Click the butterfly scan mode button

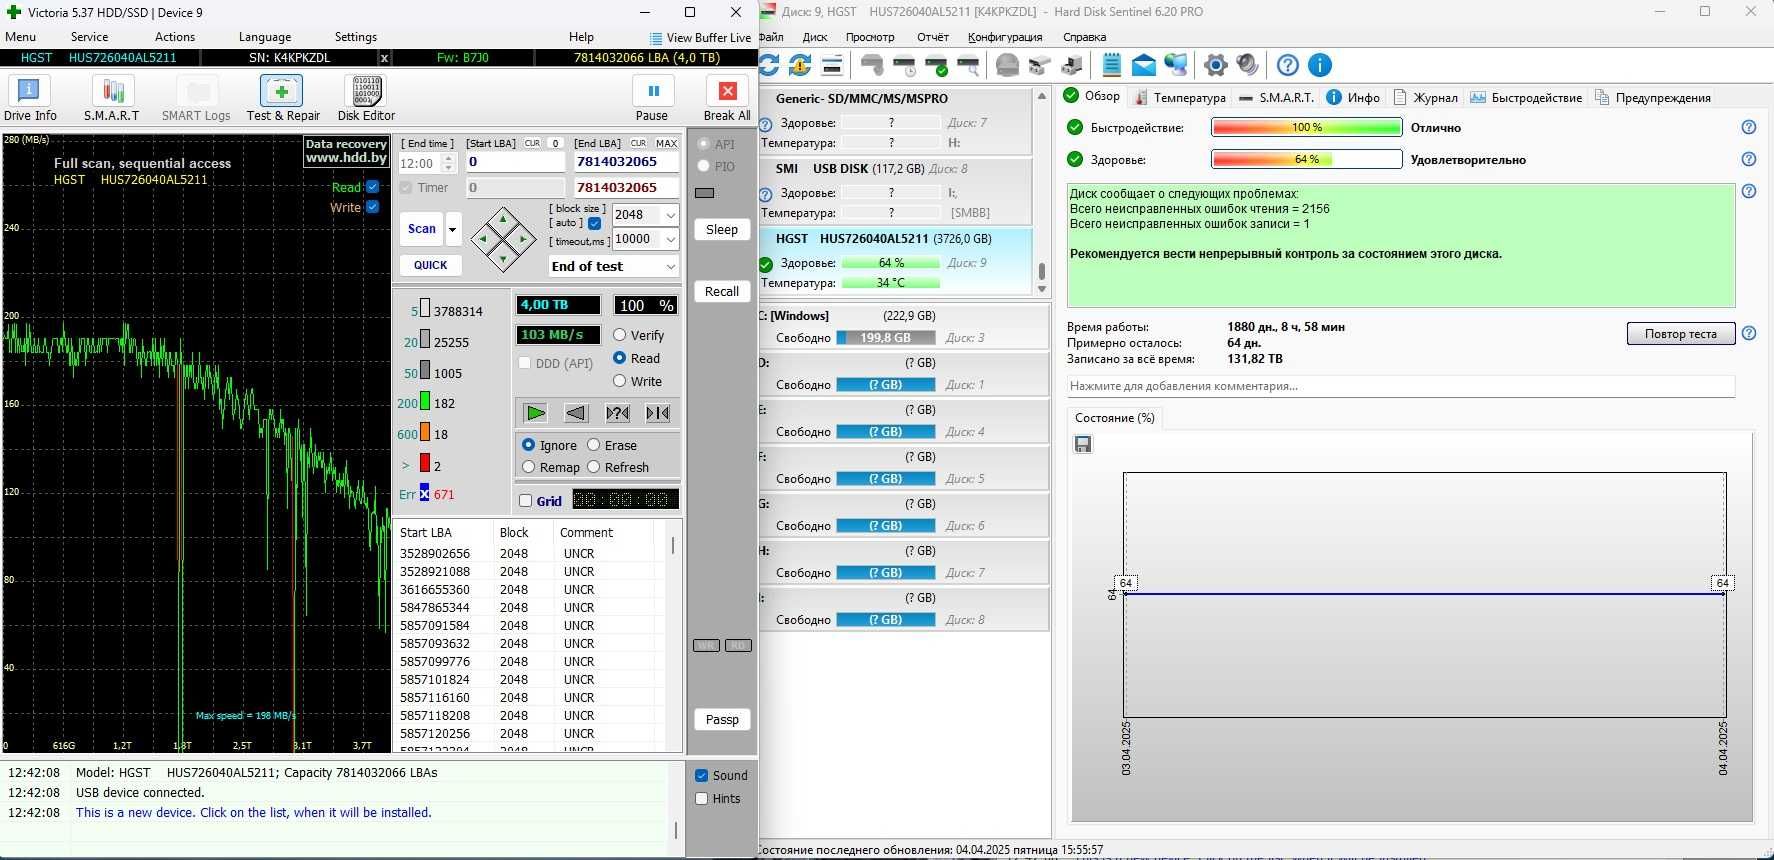click(658, 413)
